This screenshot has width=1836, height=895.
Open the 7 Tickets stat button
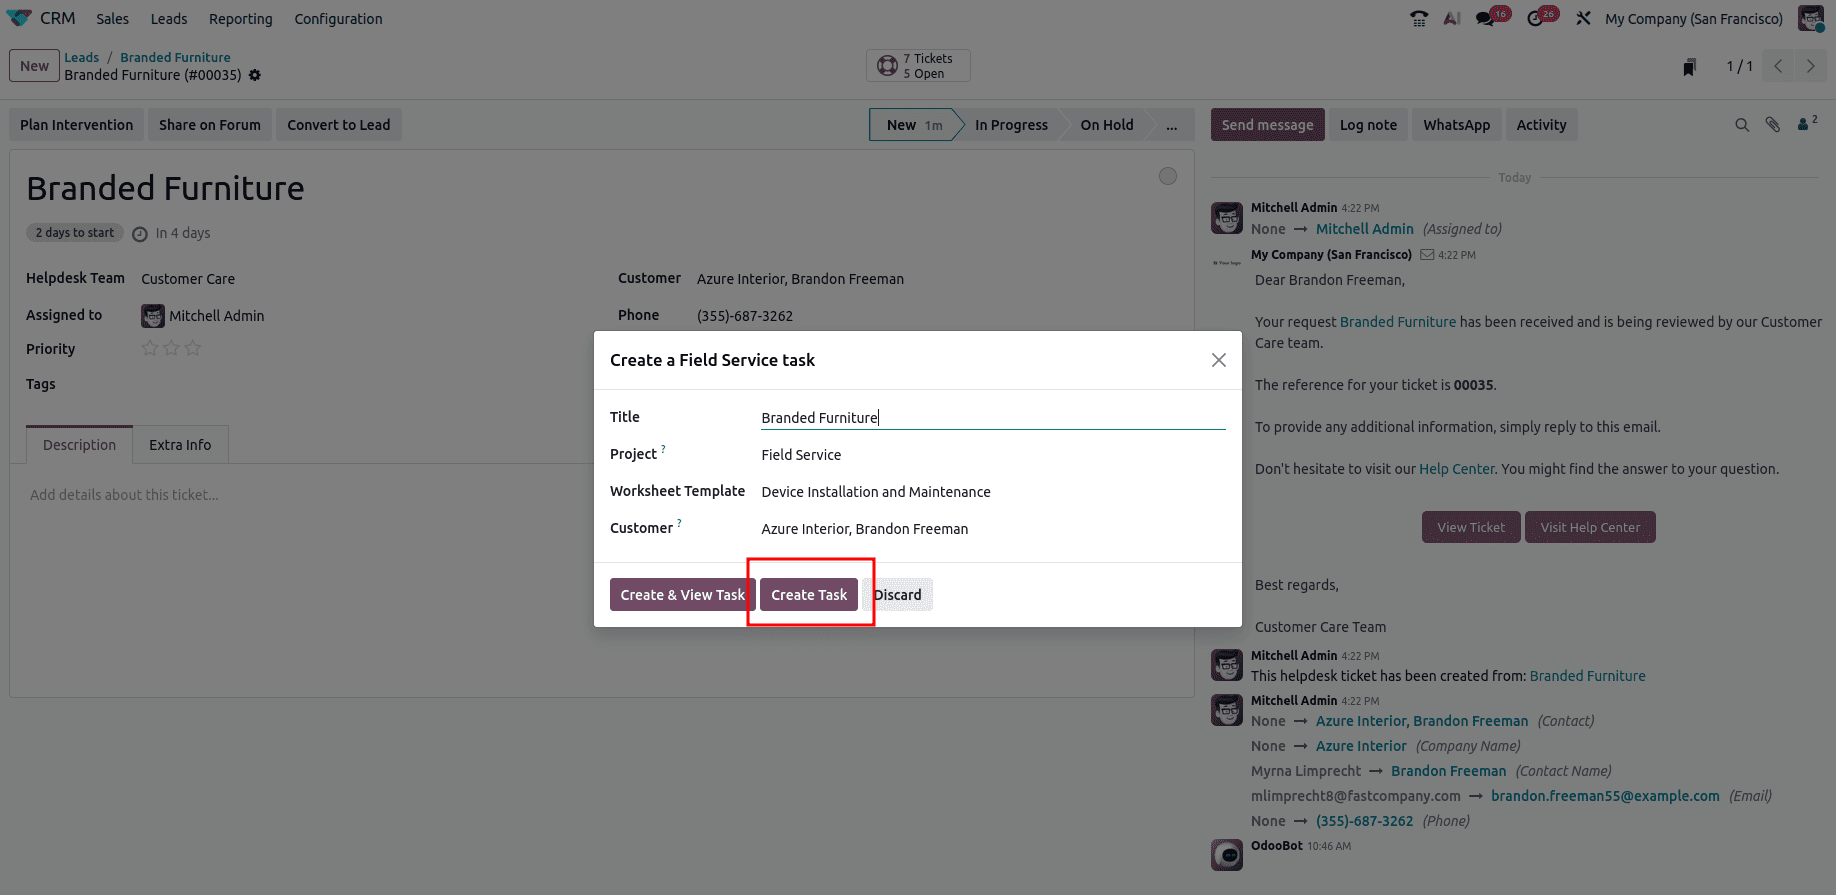[918, 66]
